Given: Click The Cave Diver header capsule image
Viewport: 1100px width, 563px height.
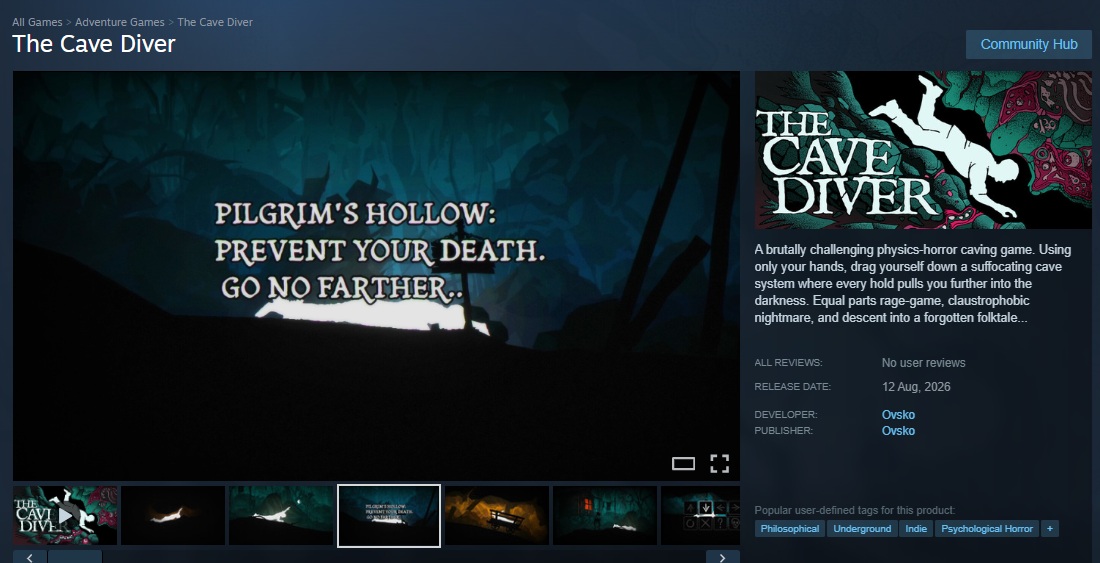Looking at the screenshot, I should click(923, 150).
